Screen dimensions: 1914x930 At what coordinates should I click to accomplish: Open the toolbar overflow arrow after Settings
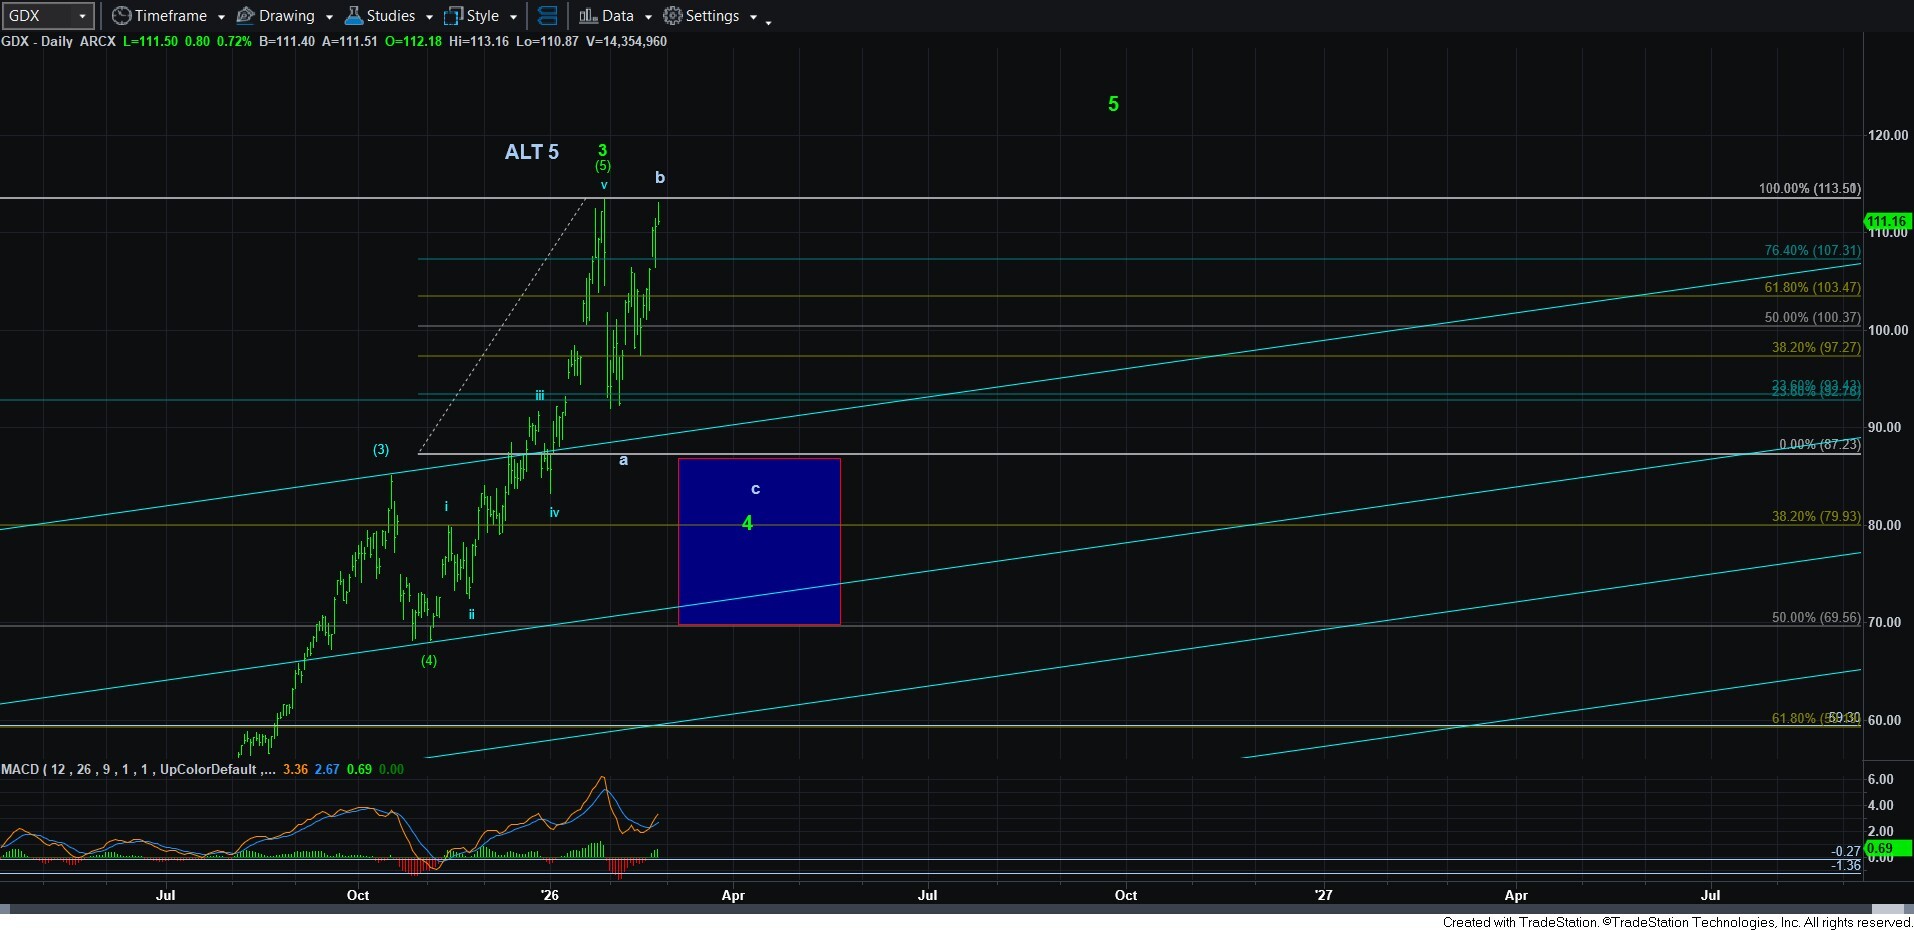tap(768, 22)
